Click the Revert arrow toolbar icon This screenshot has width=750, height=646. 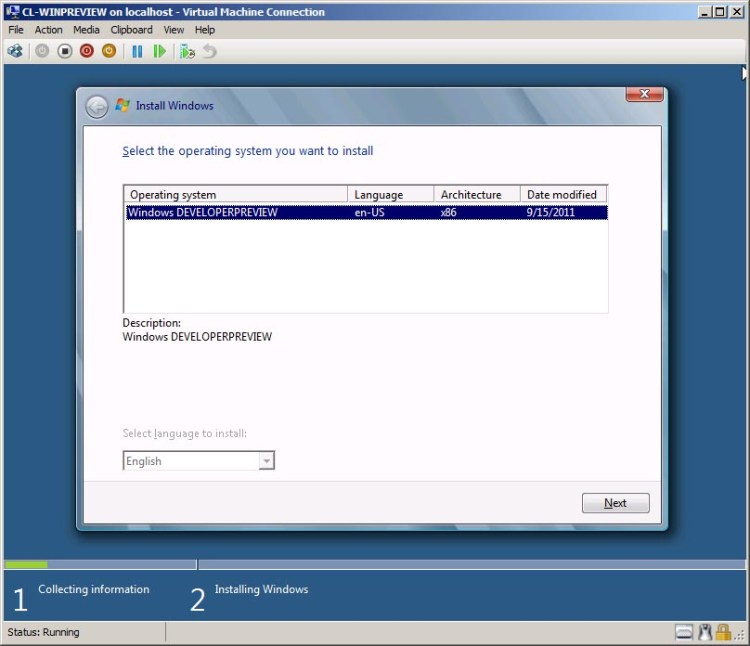tap(209, 51)
